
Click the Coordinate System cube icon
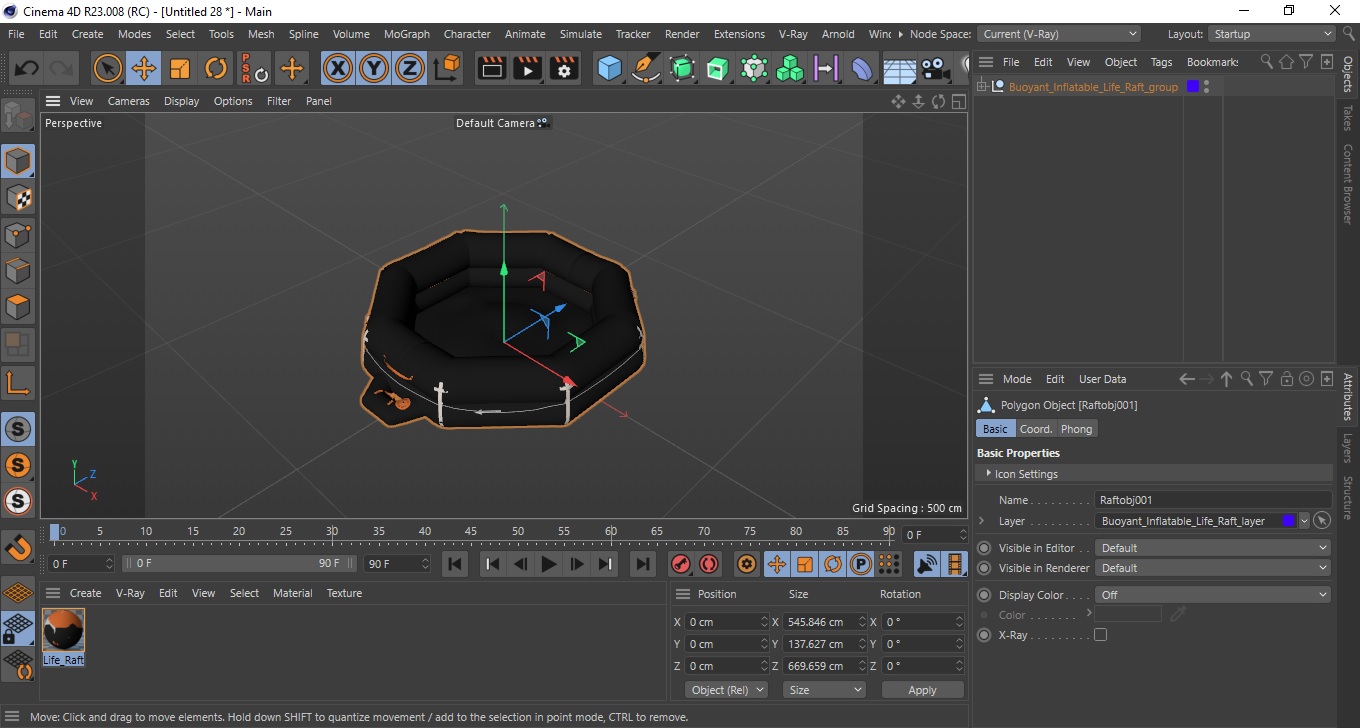[448, 68]
